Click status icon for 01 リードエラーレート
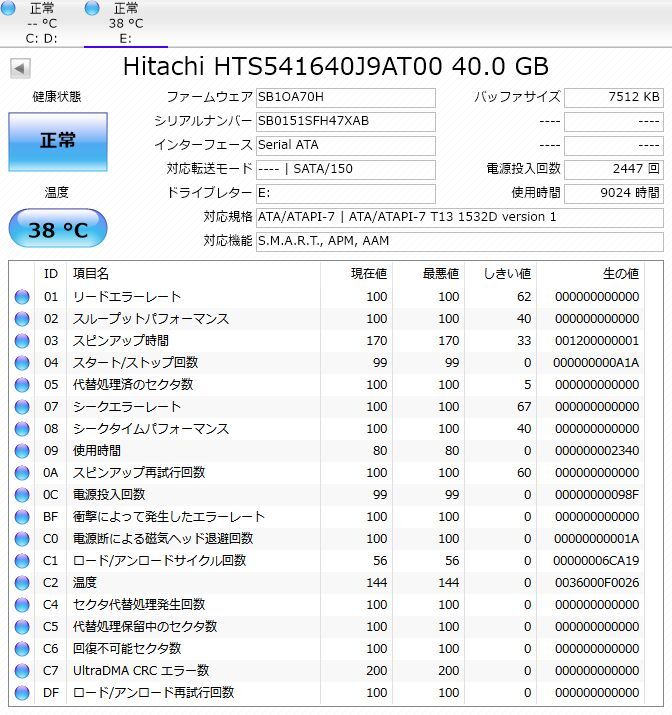 [x=22, y=297]
